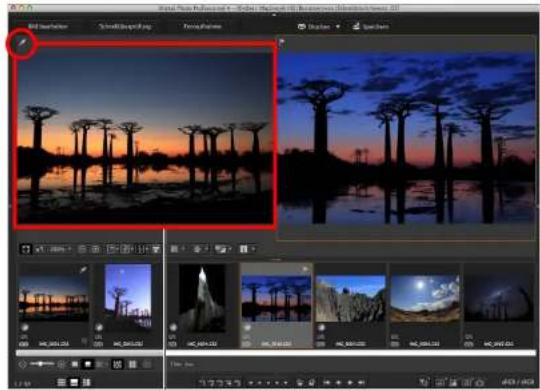Click the stamp tool icon in bottom bar
Screen dimensions: 540x390
(453, 382)
